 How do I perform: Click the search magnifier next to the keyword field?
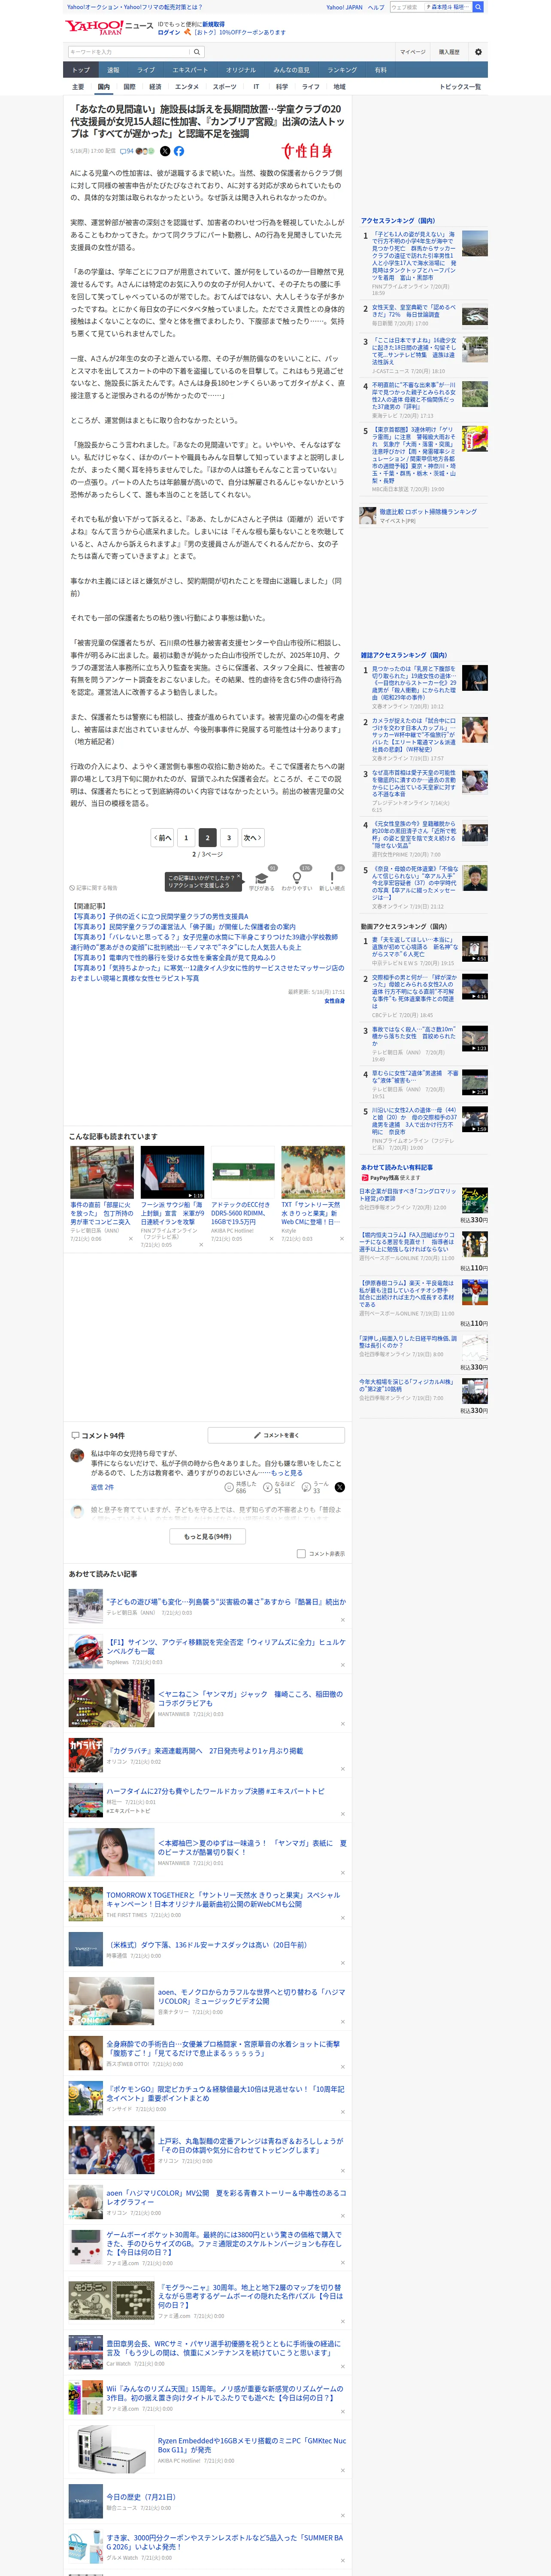click(x=197, y=52)
